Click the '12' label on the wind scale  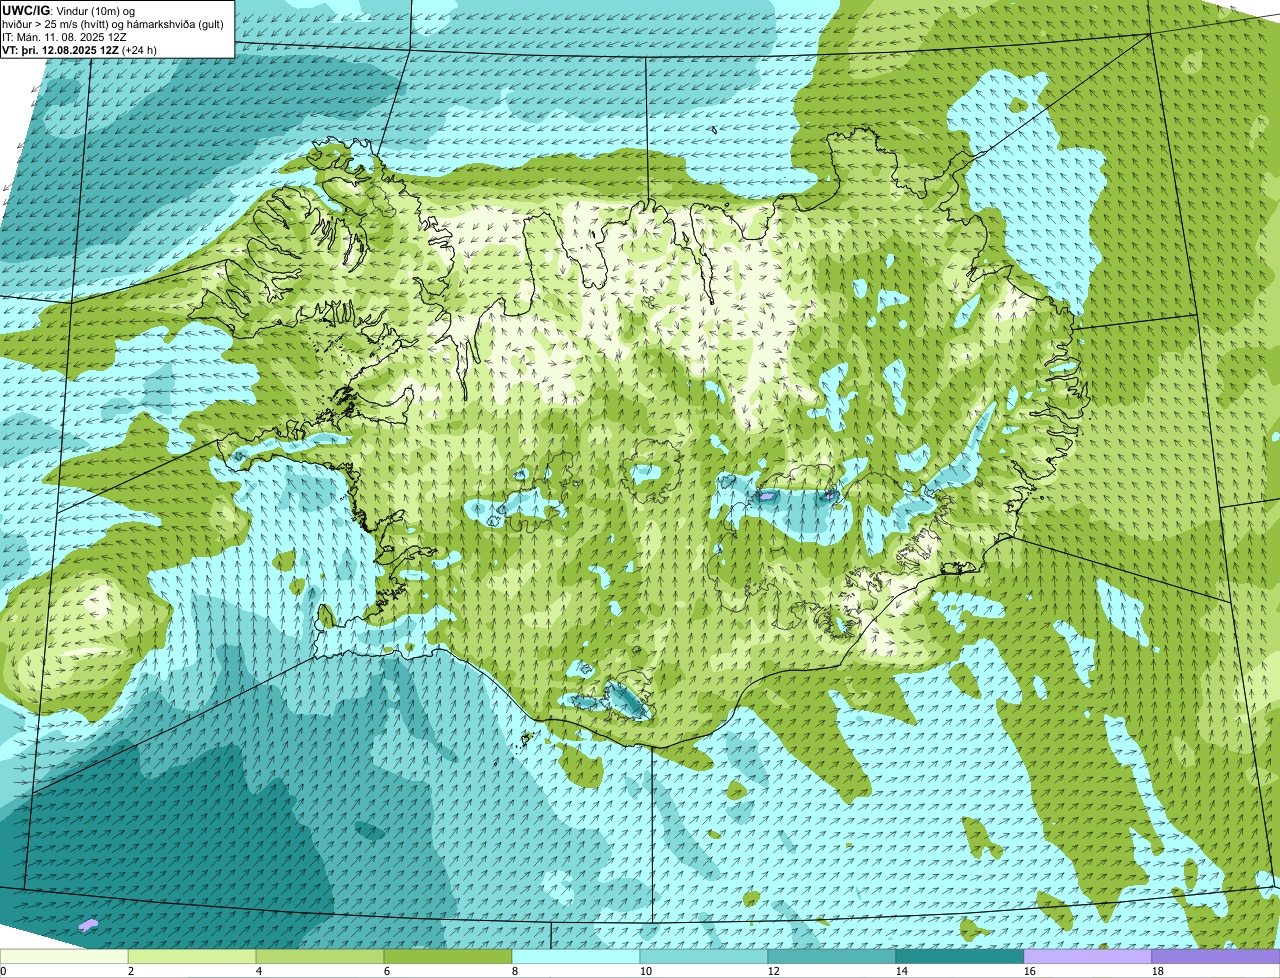774,971
